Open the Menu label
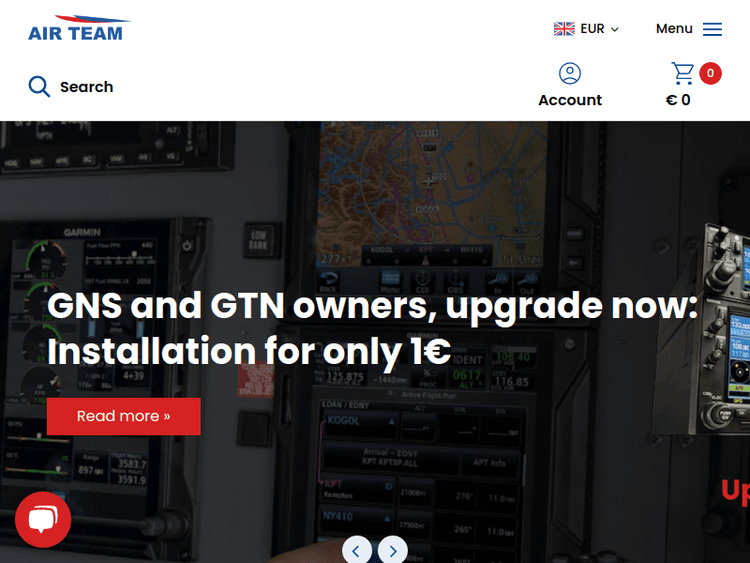This screenshot has height=563, width=750. [674, 29]
